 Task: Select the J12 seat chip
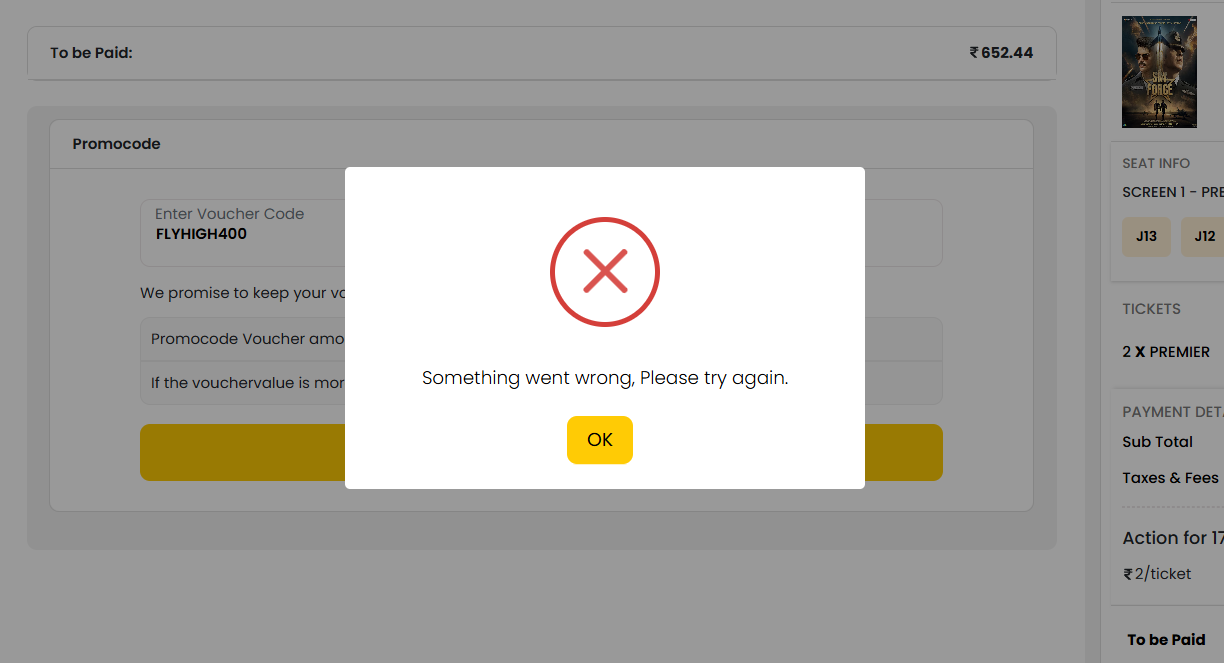point(1203,236)
